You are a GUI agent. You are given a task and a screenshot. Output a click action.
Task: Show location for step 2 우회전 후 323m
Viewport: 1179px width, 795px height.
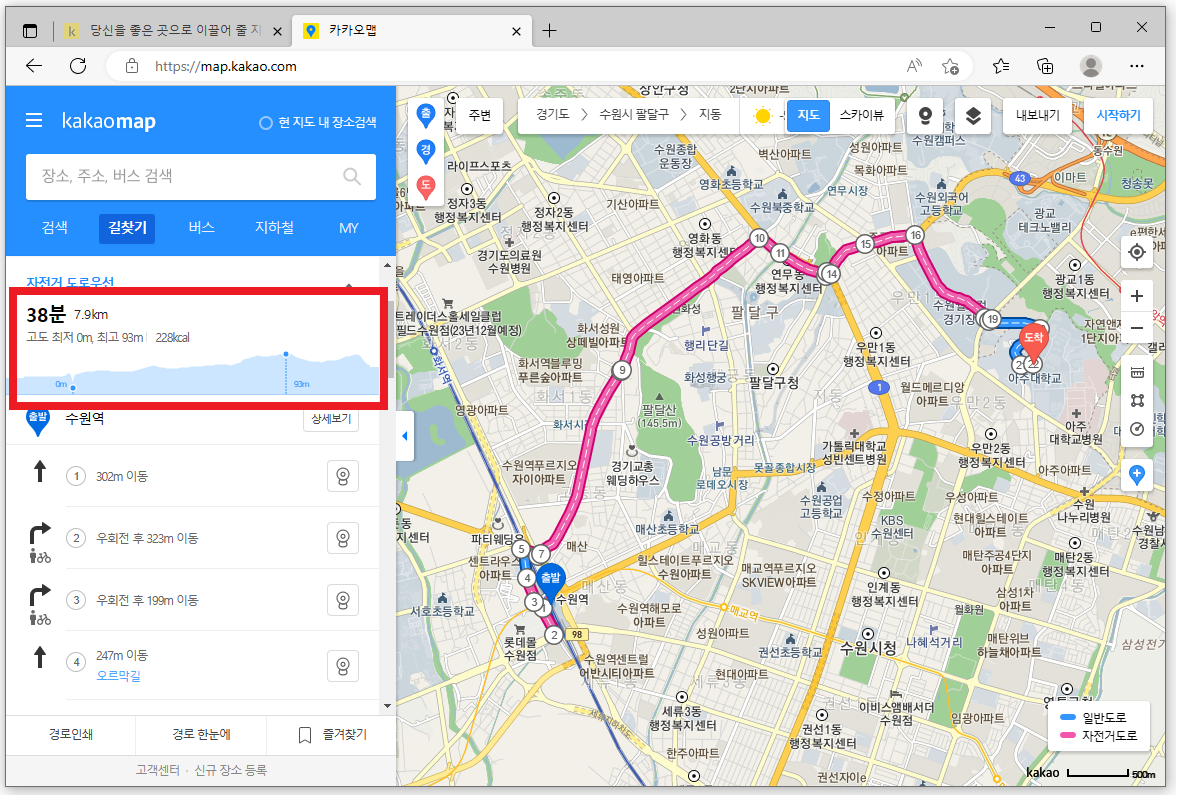[343, 539]
